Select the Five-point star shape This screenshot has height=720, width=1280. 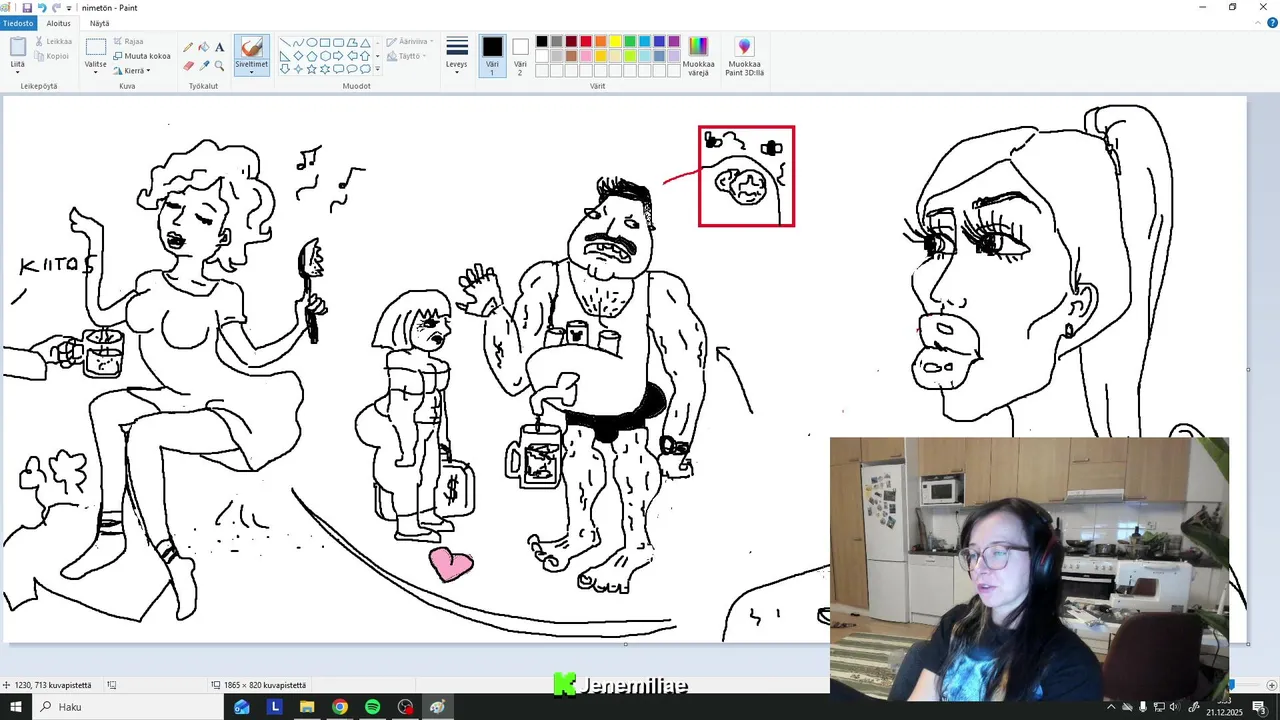311,69
